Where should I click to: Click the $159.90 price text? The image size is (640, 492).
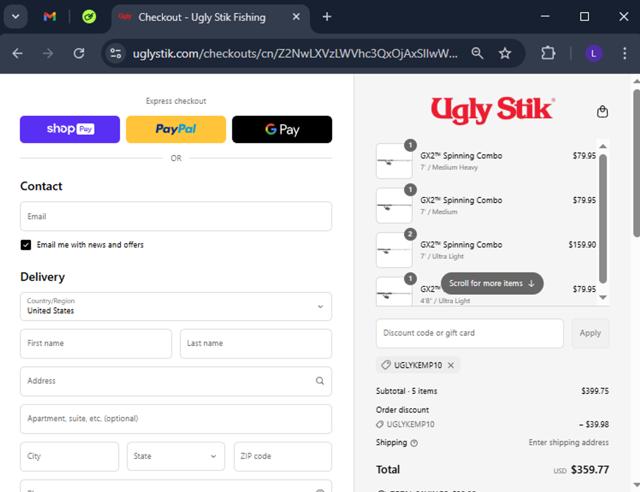coord(582,245)
